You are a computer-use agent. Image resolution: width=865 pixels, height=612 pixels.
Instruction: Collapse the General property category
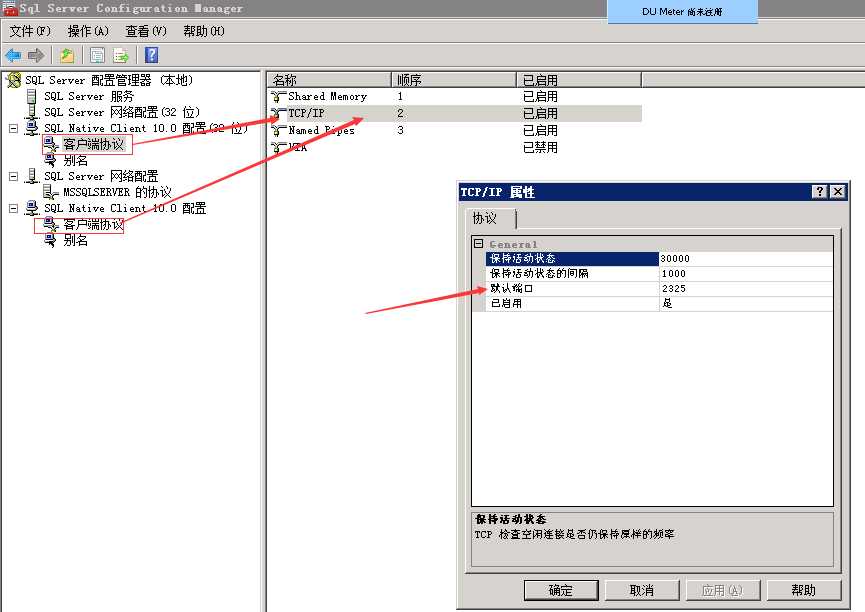(478, 243)
